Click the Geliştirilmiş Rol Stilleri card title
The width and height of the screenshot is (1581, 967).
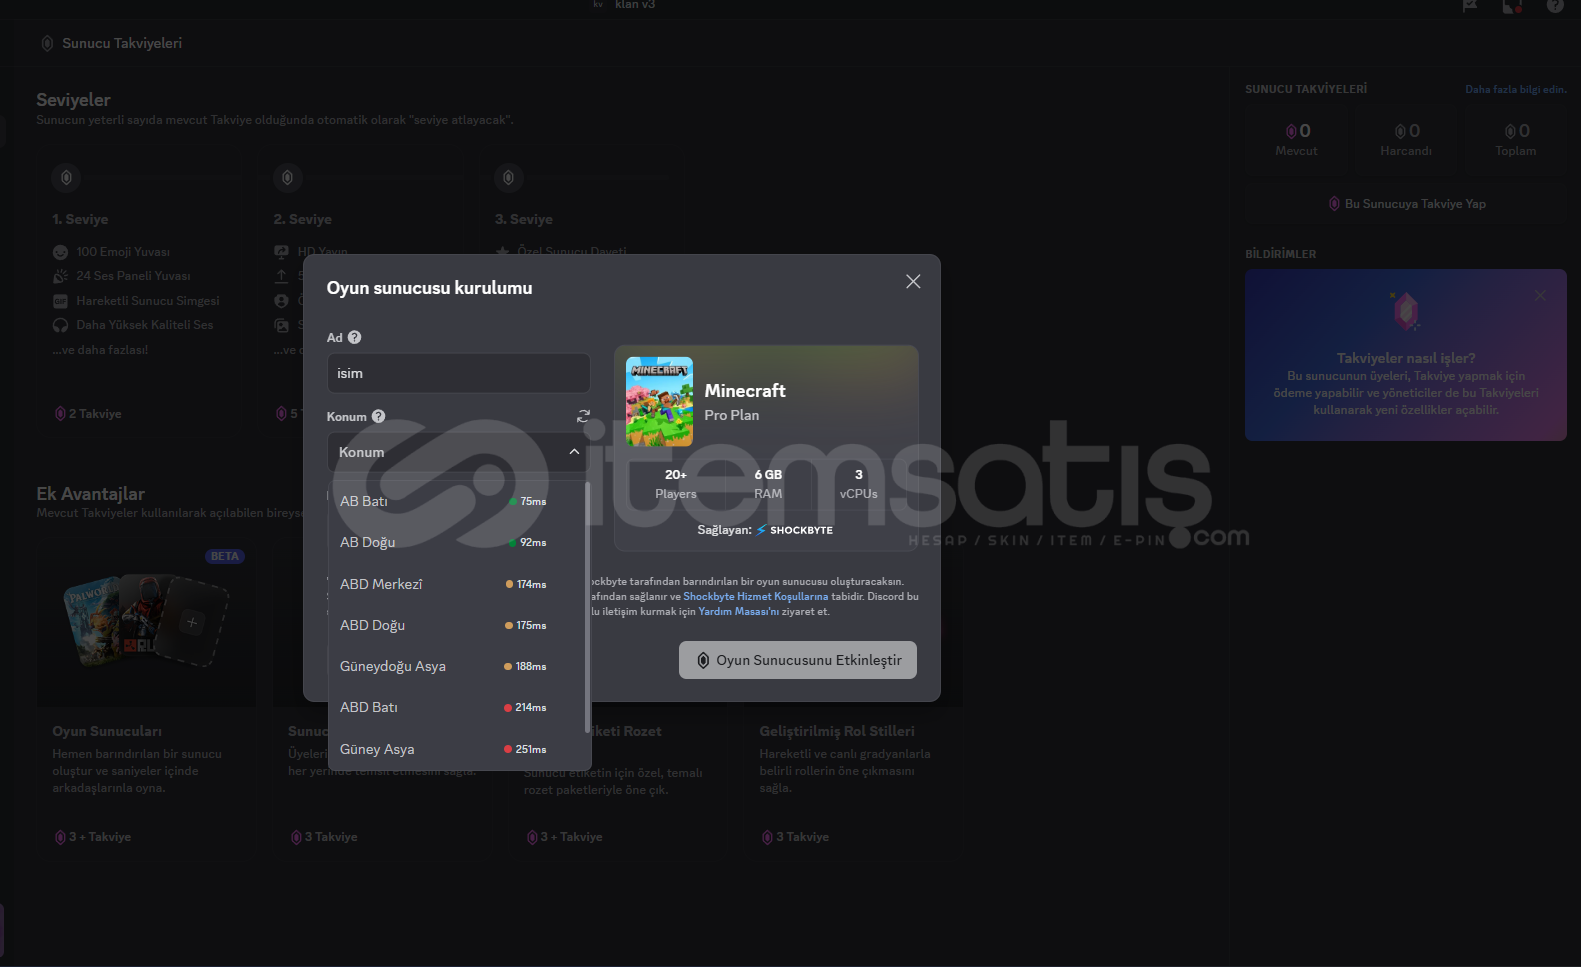click(x=837, y=731)
